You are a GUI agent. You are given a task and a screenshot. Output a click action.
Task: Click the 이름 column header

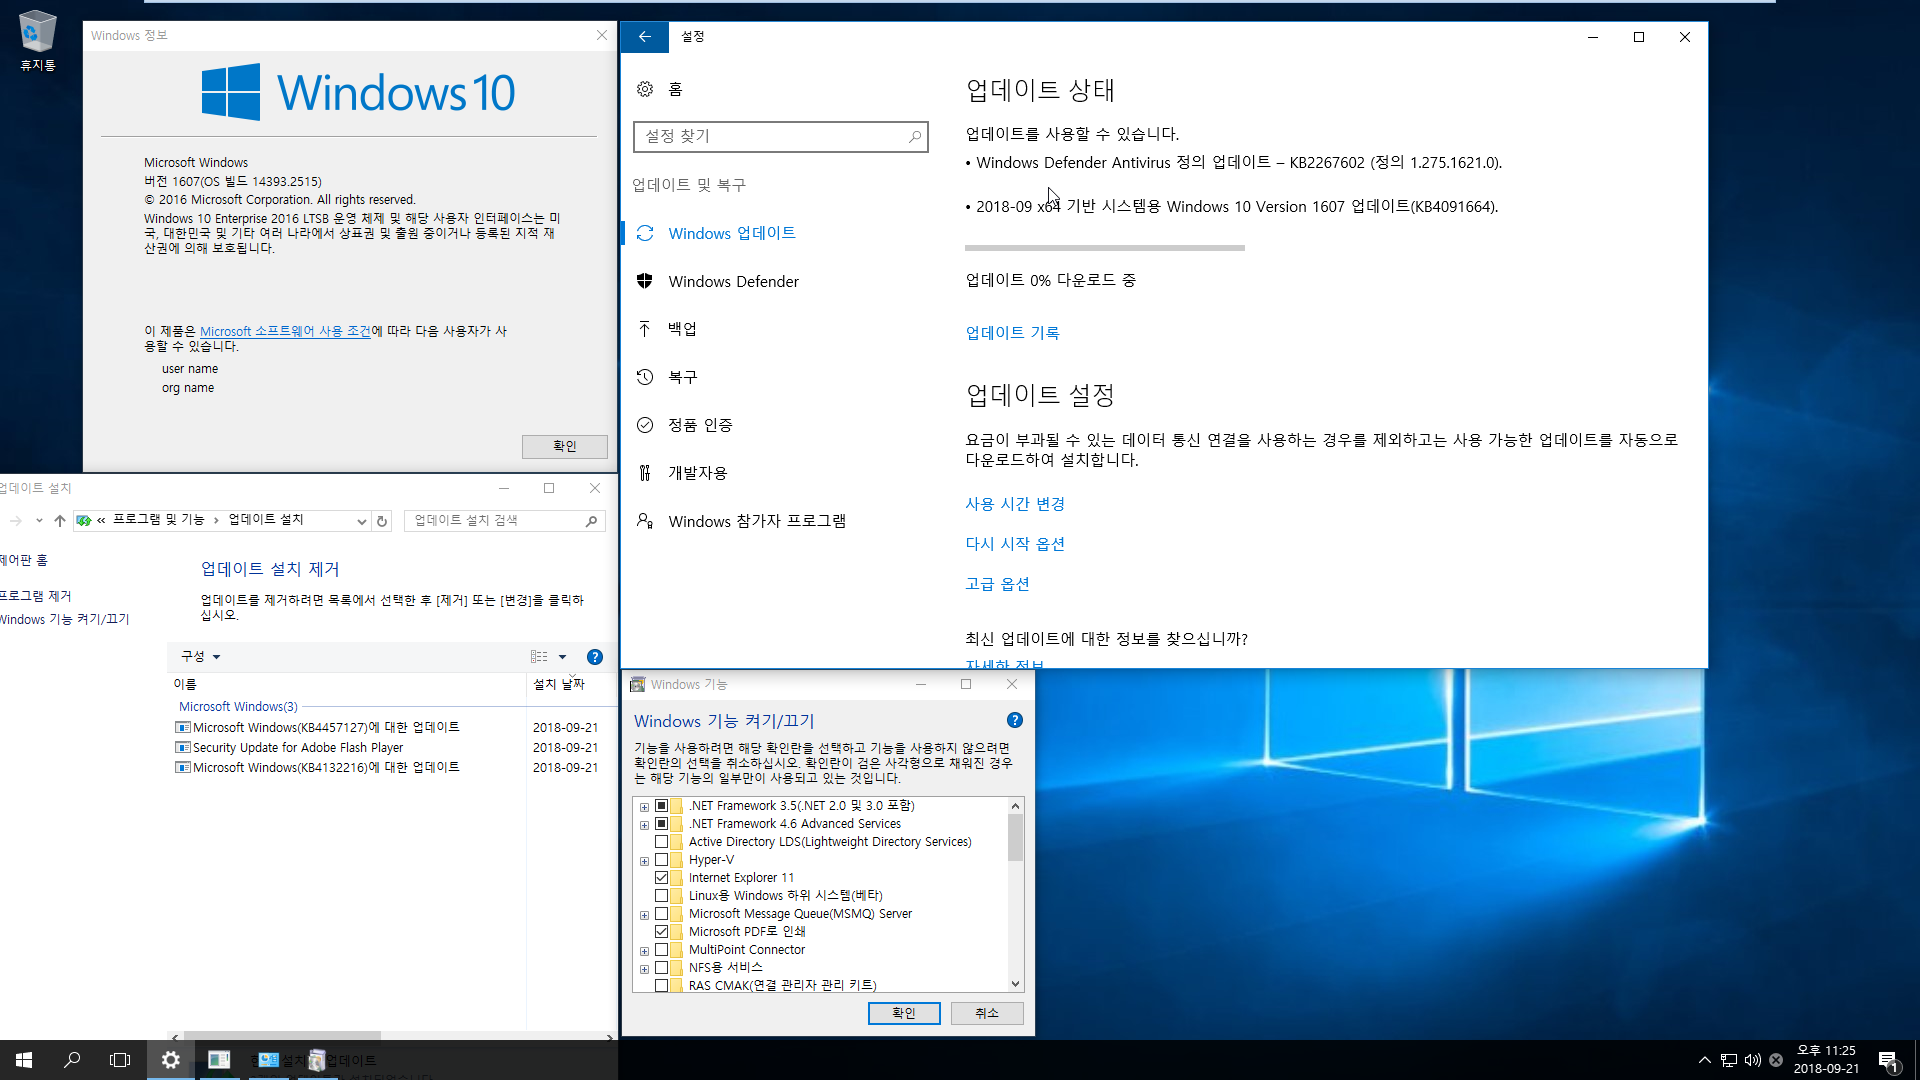[347, 684]
